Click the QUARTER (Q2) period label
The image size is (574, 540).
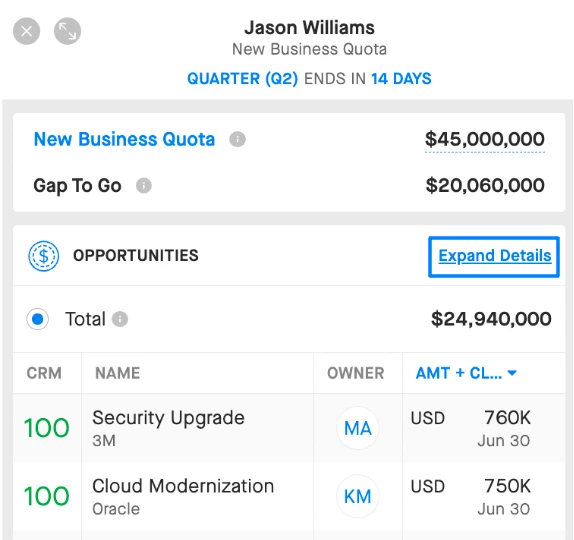pyautogui.click(x=242, y=79)
